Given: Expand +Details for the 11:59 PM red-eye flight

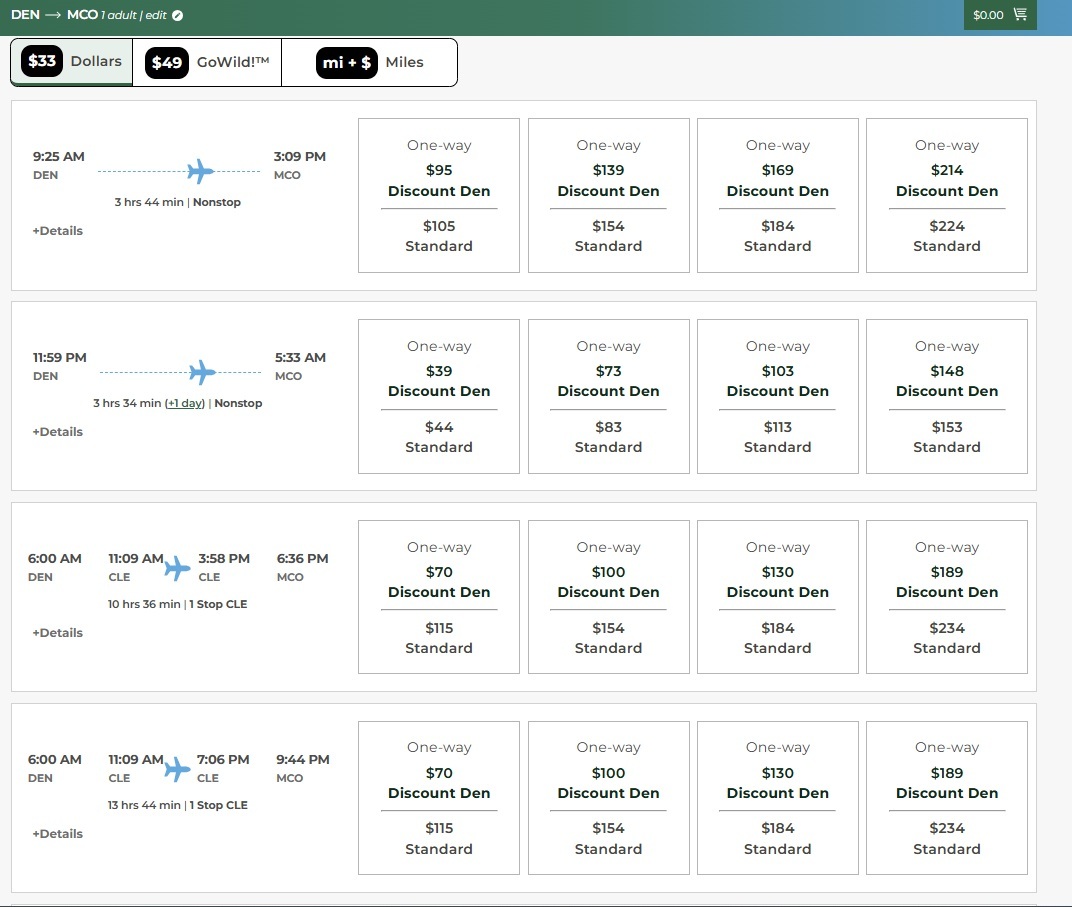Looking at the screenshot, I should click(x=58, y=432).
